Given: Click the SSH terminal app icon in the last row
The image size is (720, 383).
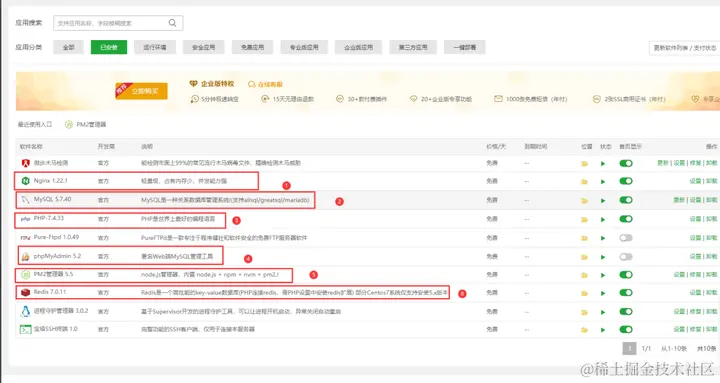Looking at the screenshot, I should click(x=25, y=329).
